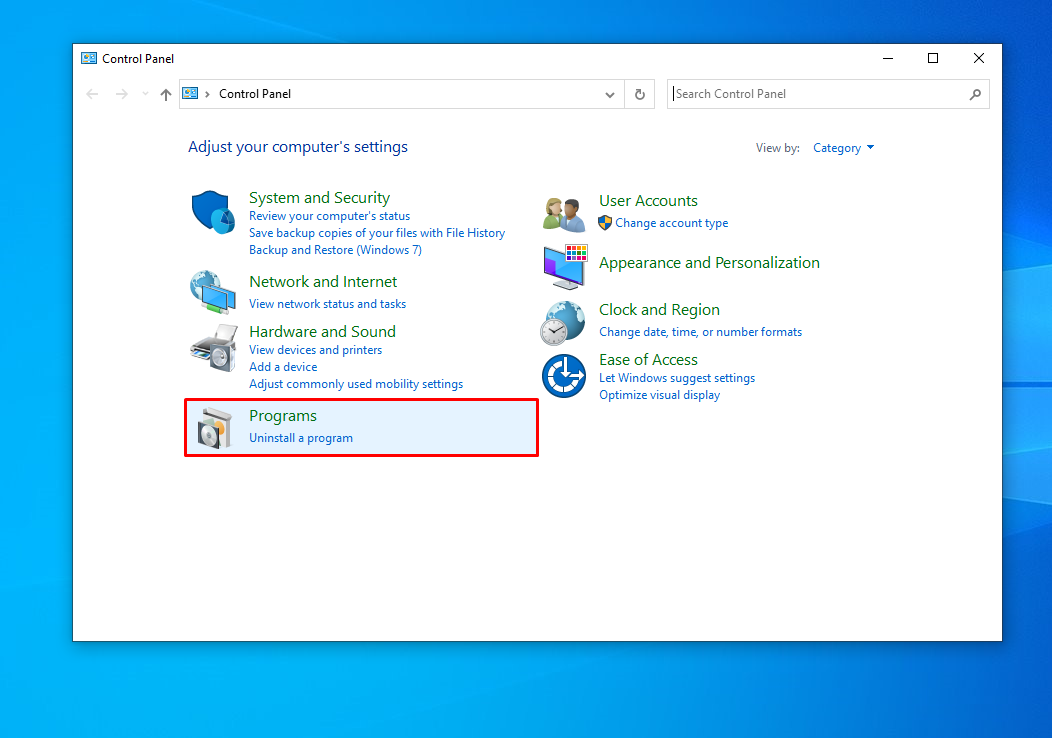The width and height of the screenshot is (1052, 738).
Task: Click Add a device link
Action: click(x=283, y=367)
